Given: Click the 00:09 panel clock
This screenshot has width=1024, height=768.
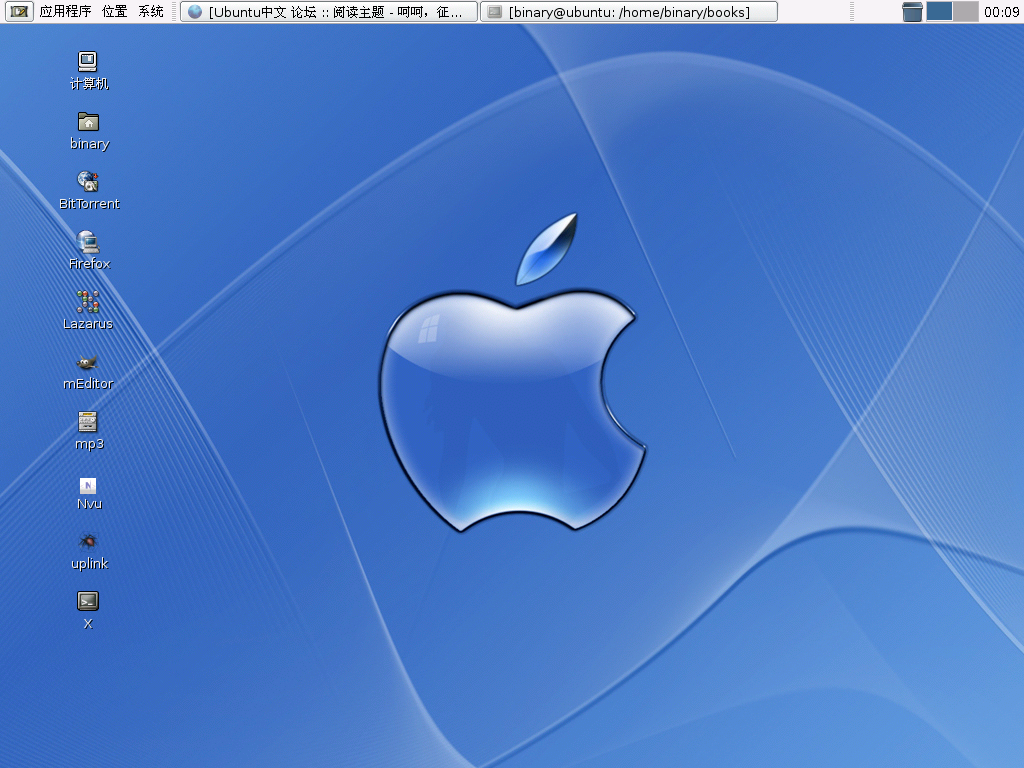Looking at the screenshot, I should pos(1001,12).
